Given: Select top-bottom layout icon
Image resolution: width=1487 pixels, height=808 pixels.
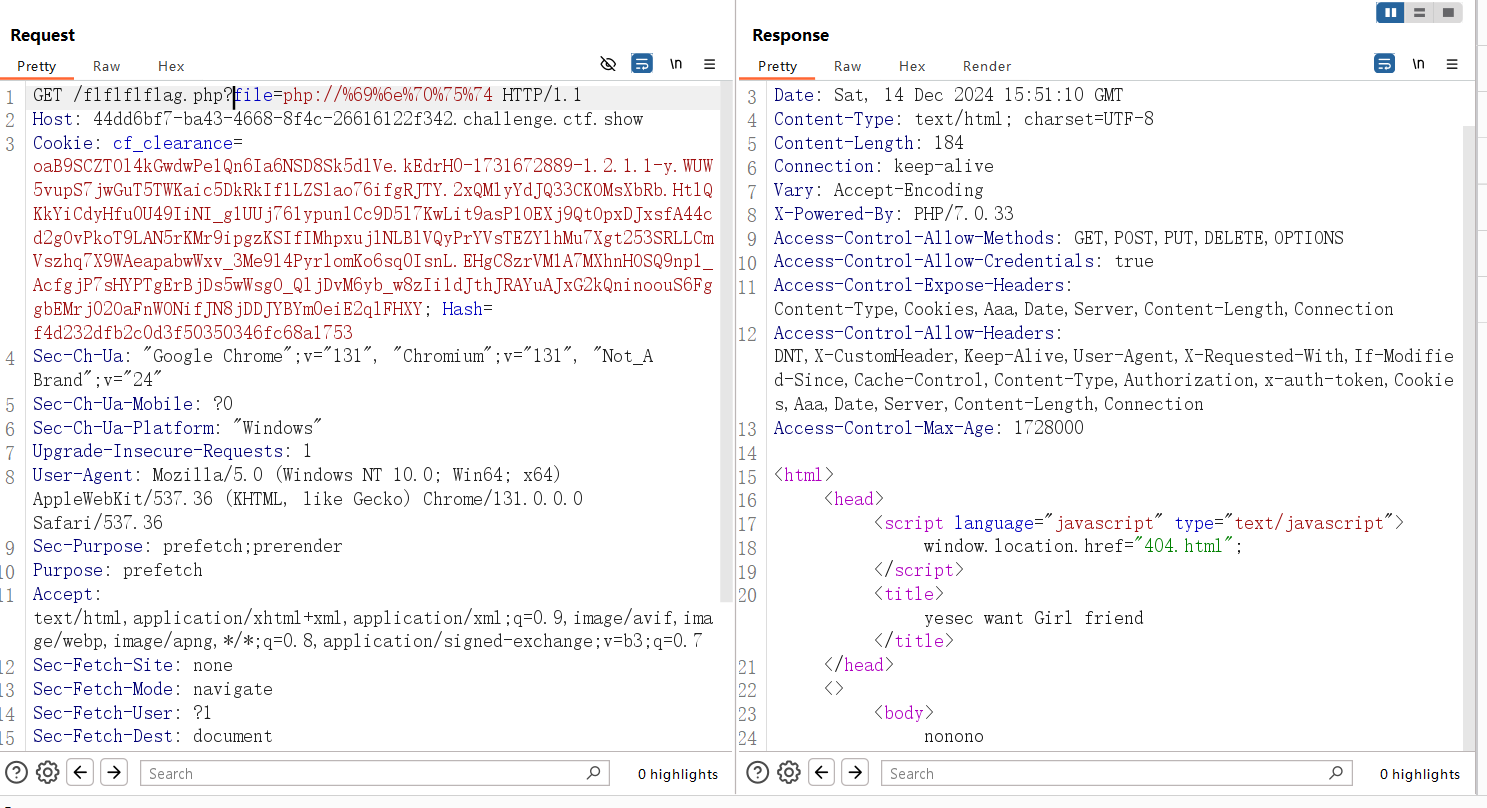Looking at the screenshot, I should (1419, 13).
